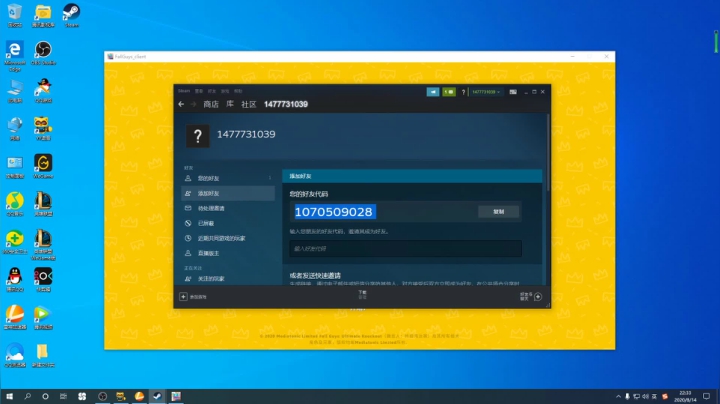The height and width of the screenshot is (404, 720).
Task: Open the Recycle Bin desktop icon
Action: coord(15,15)
